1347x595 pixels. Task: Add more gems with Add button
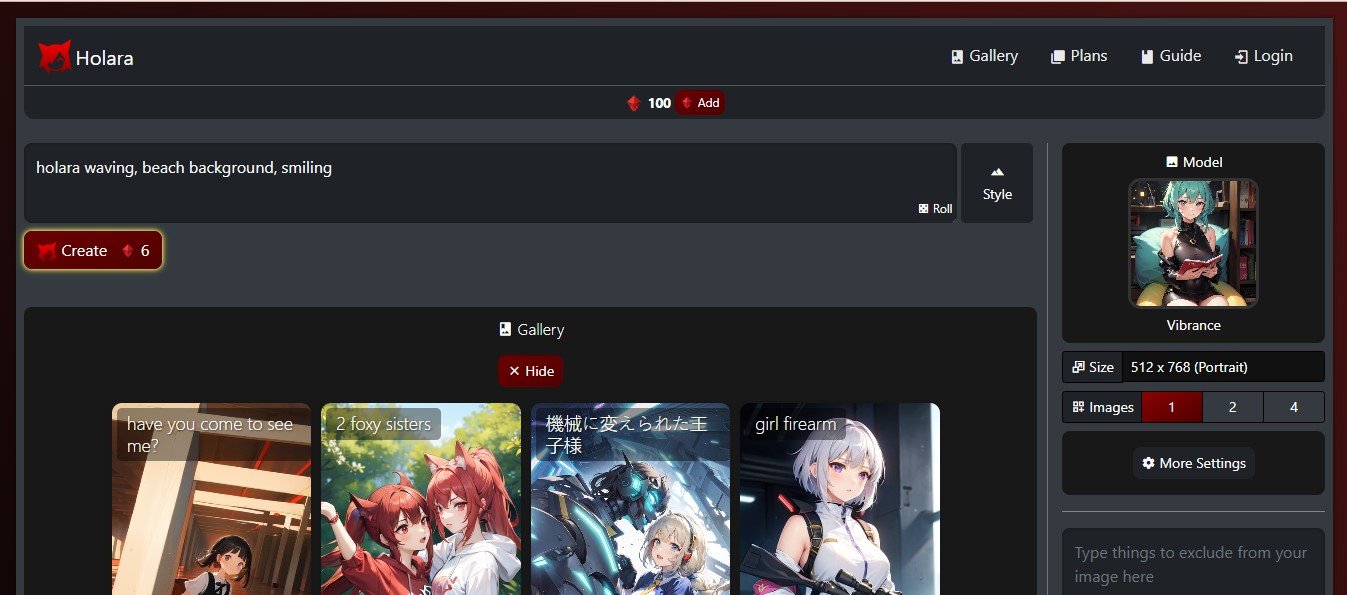coord(700,103)
